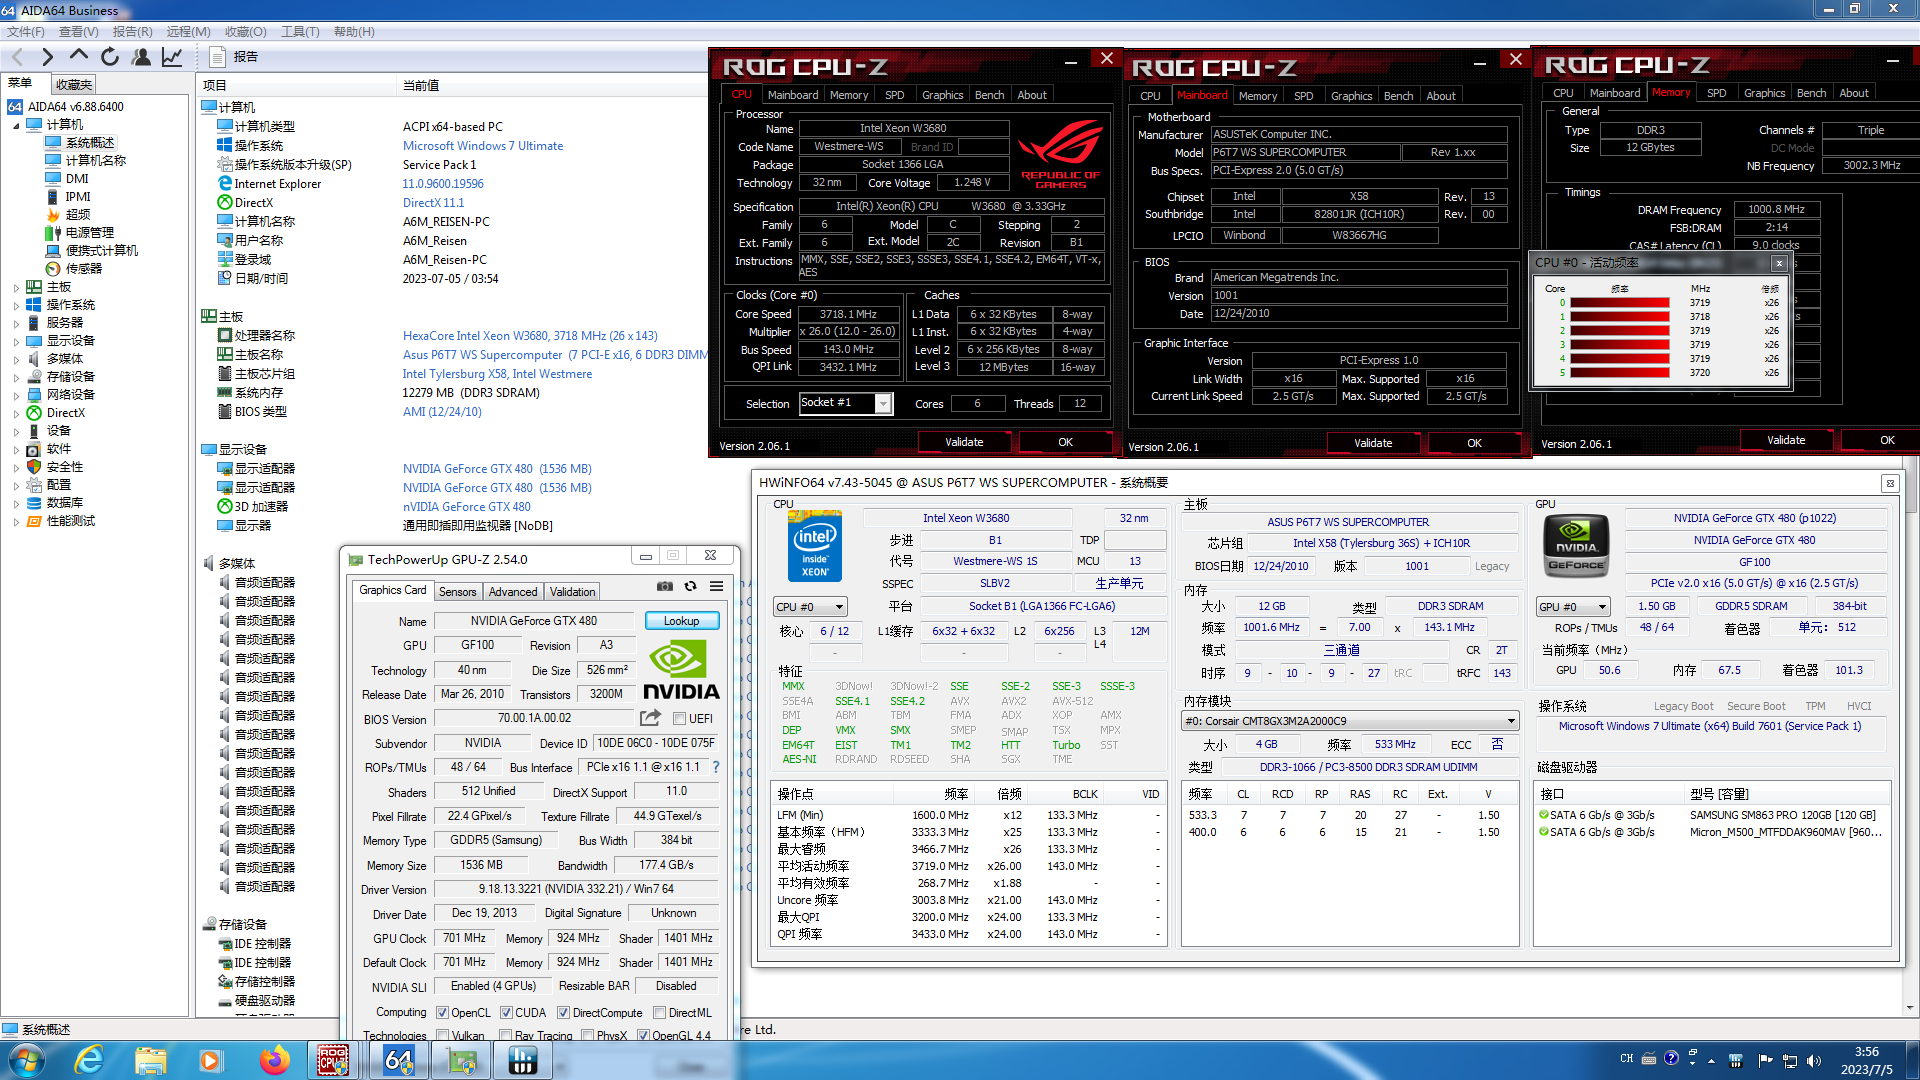Click the Microsoft Windows 7 Ultimate link
1920x1080 pixels.
coord(482,146)
